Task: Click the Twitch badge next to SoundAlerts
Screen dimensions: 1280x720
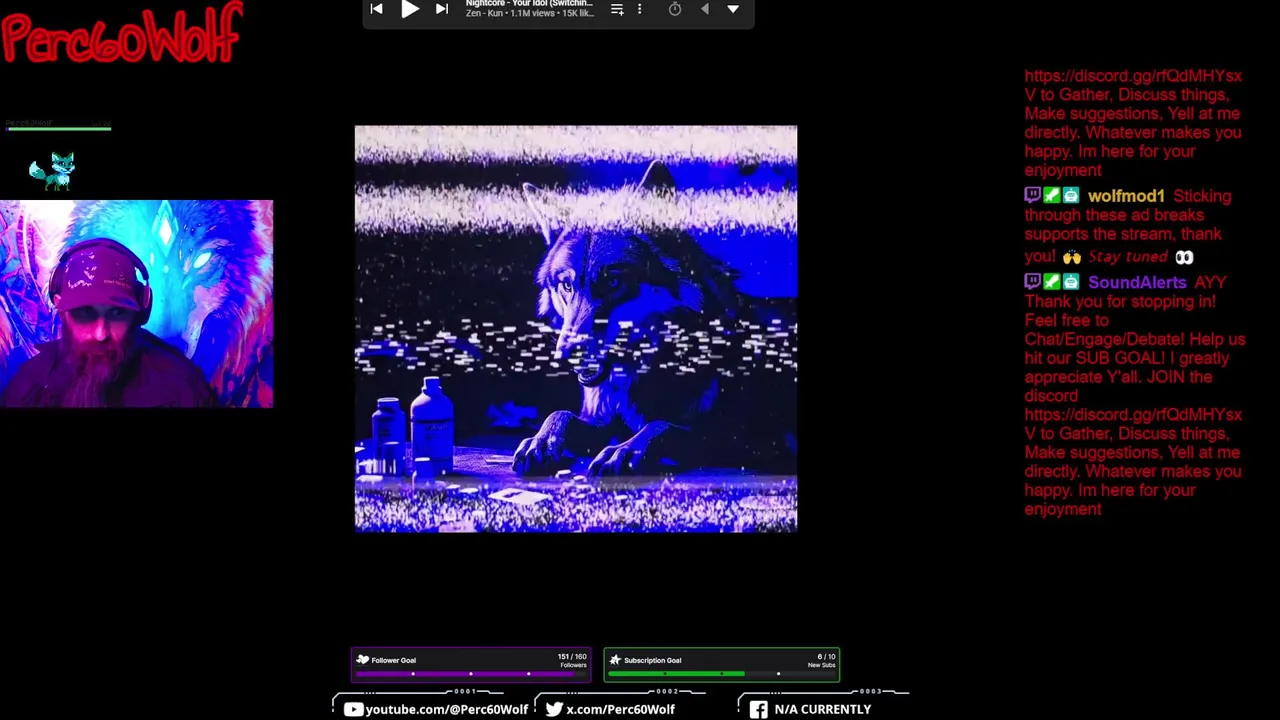Action: pos(1032,282)
